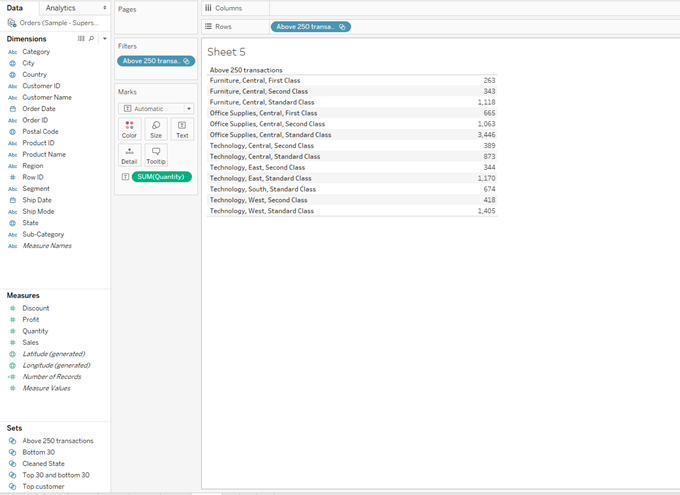Viewport: 680px width, 495px height.
Task: Open the Data/Analytics pane selector arrow
Action: pyautogui.click(x=105, y=8)
